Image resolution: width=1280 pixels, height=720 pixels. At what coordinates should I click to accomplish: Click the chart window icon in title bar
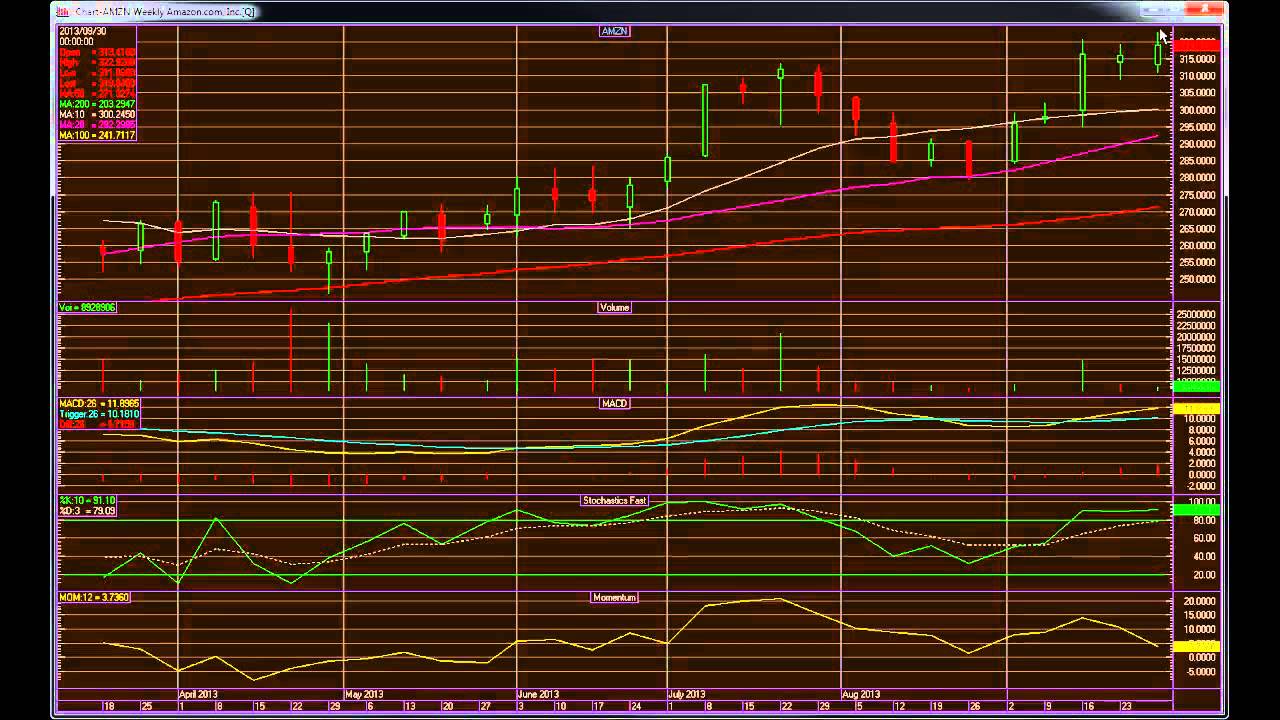pyautogui.click(x=62, y=11)
